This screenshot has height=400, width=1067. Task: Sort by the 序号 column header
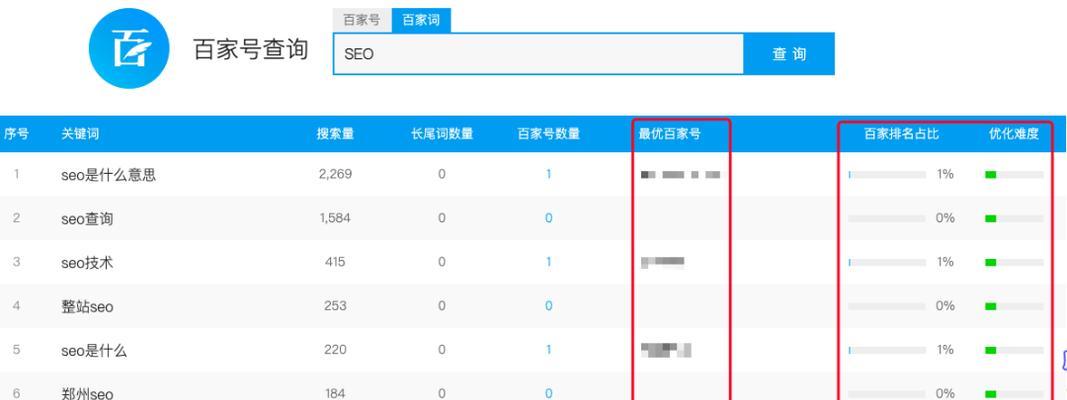(16, 134)
